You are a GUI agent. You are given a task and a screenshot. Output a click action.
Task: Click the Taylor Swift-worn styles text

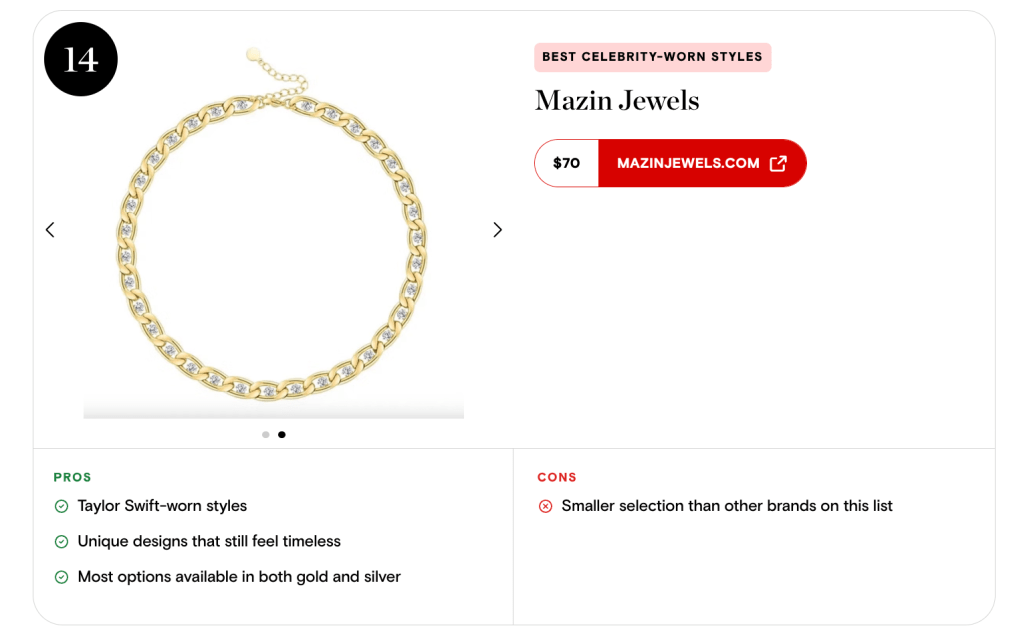(x=162, y=506)
